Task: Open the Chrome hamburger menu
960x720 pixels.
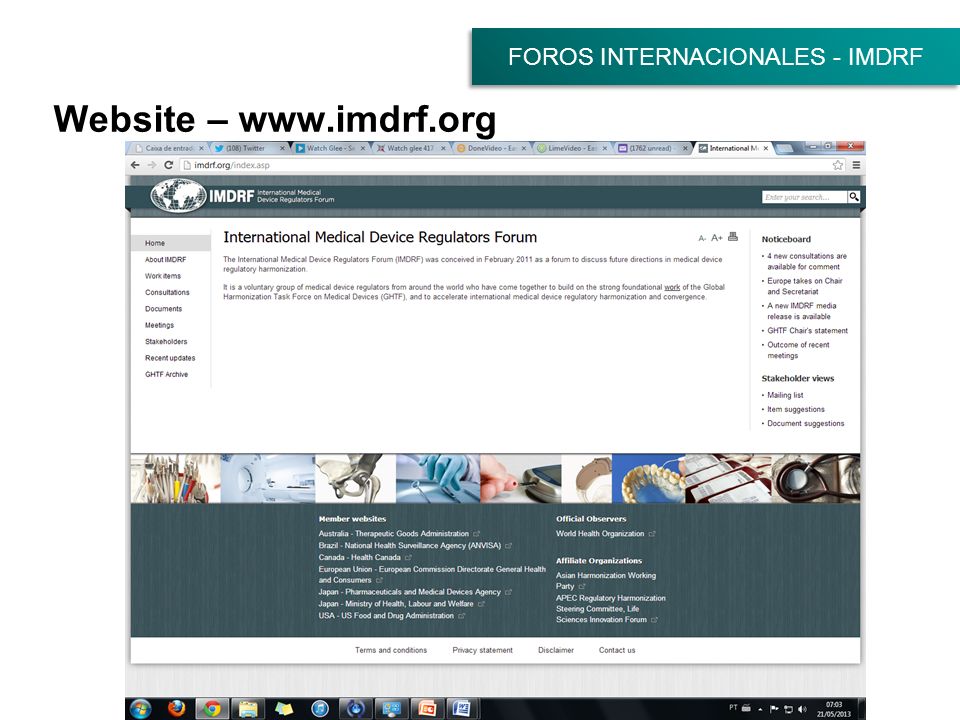Action: click(856, 165)
